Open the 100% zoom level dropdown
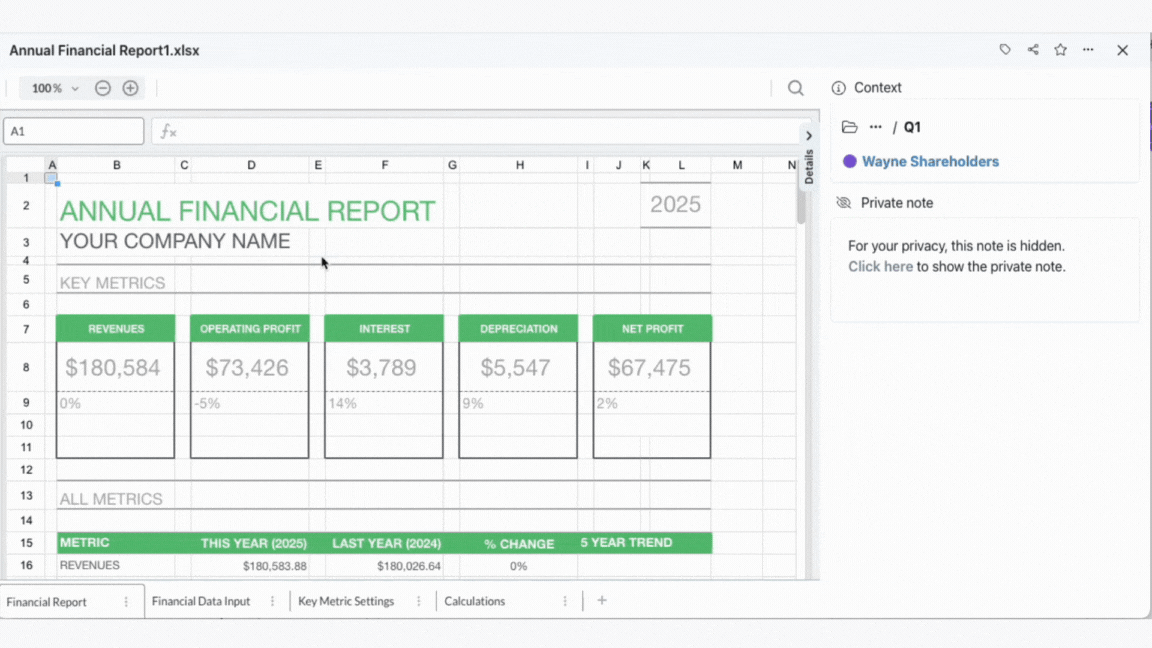This screenshot has width=1152, height=648. (52, 88)
